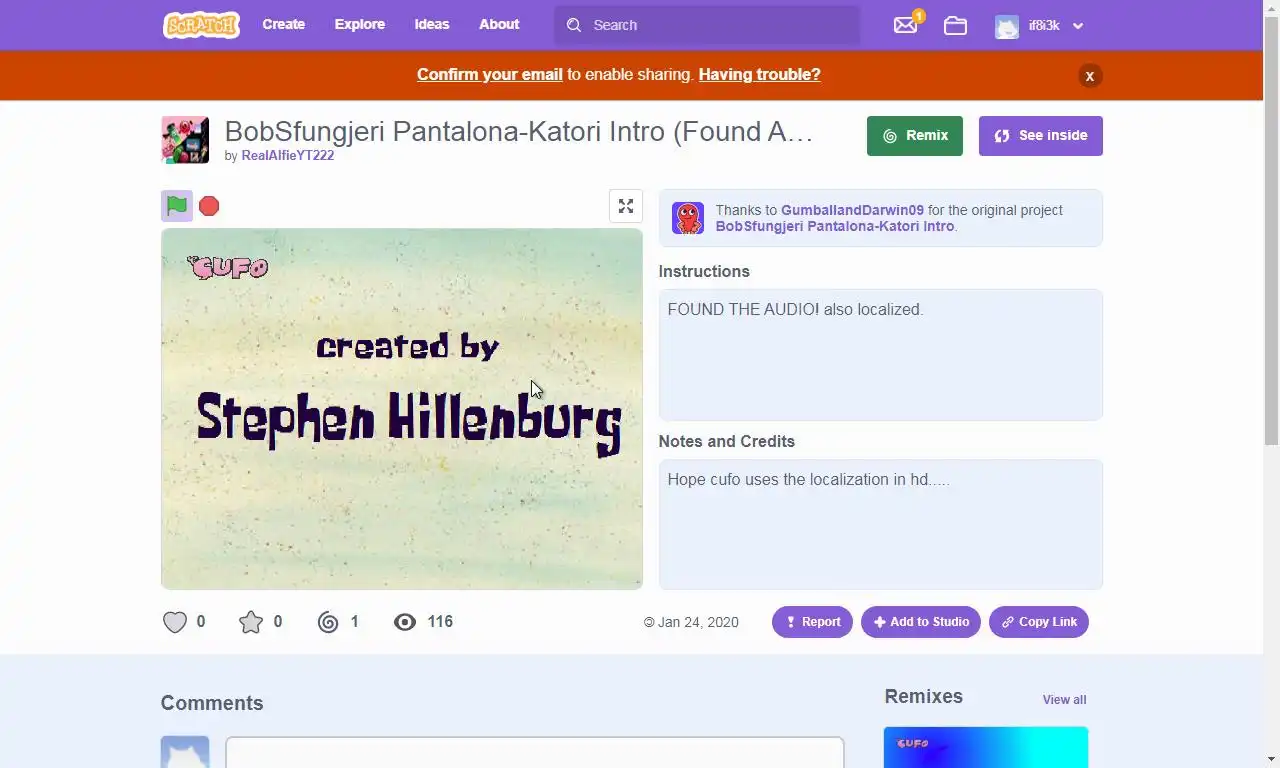Open the first remix thumbnail
Image resolution: width=1280 pixels, height=768 pixels.
[x=986, y=747]
